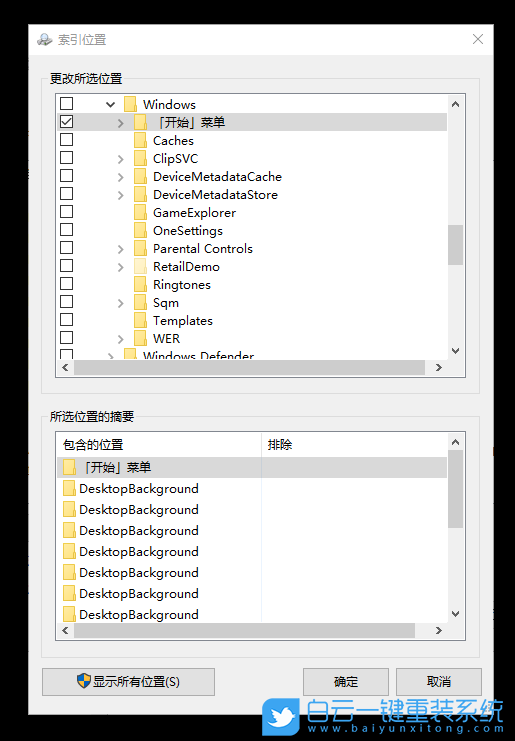Click the 显示所有位置(S) button
This screenshot has width=515, height=741.
(x=129, y=681)
